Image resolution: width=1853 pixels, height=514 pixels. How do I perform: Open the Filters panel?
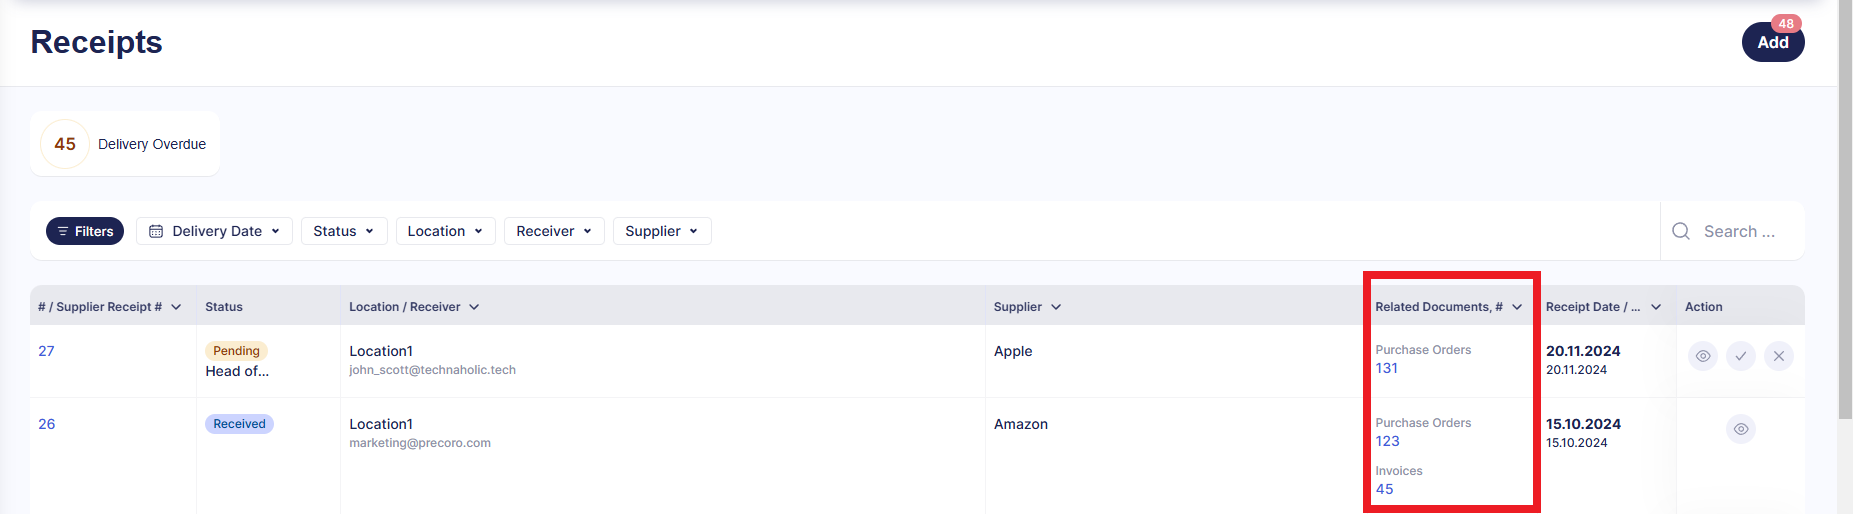click(x=85, y=231)
